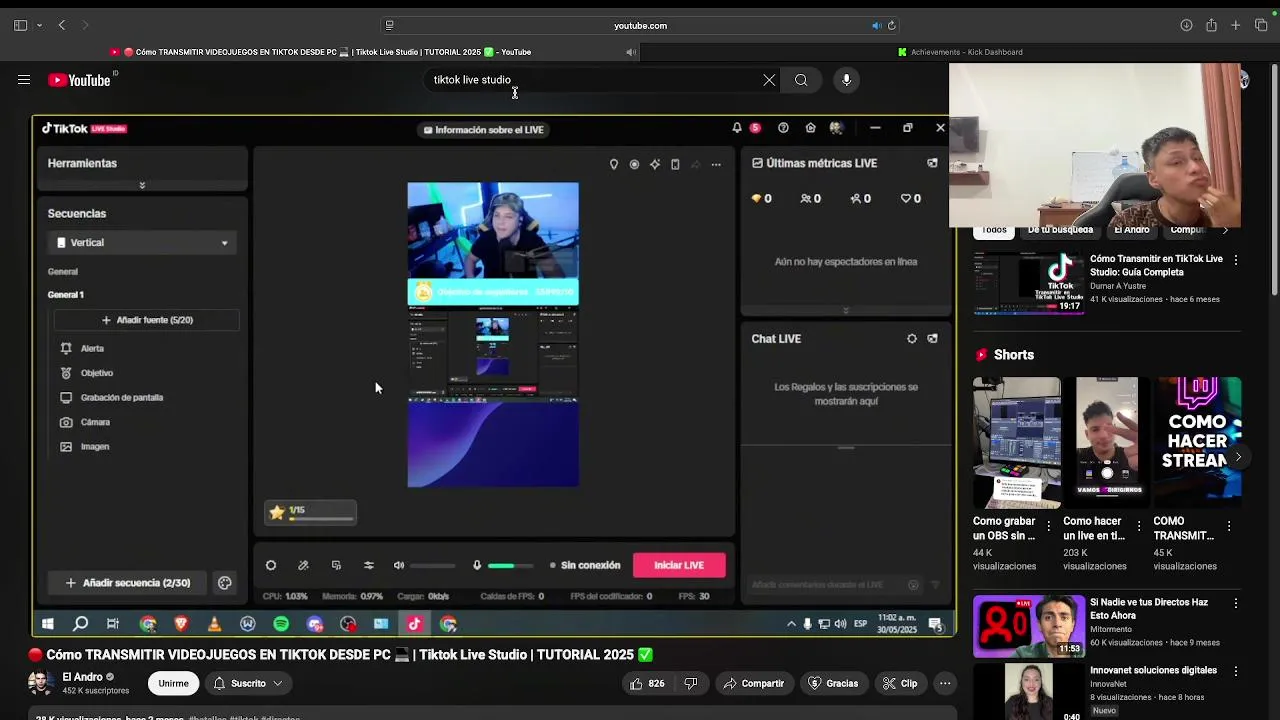1280x720 pixels.
Task: Like the video with 826 likes
Action: [x=647, y=683]
